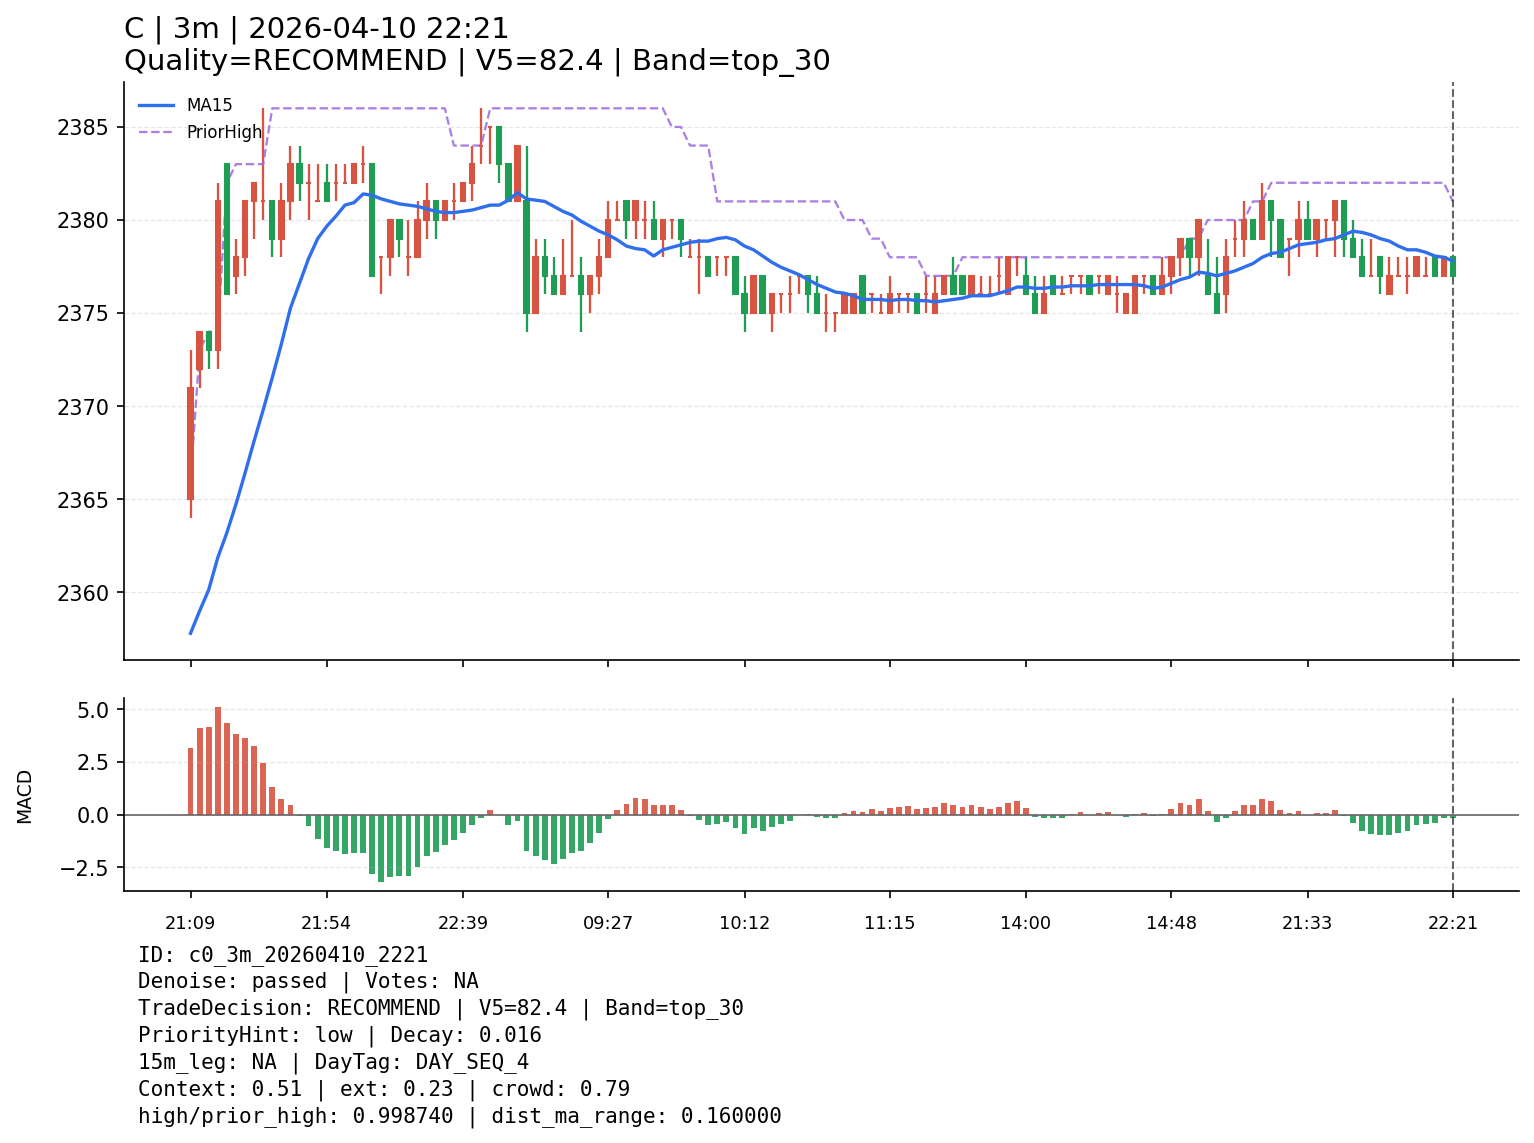Click the Quality=RECOMMEND subtitle line
Viewport: 1534px width, 1143px height.
click(476, 61)
